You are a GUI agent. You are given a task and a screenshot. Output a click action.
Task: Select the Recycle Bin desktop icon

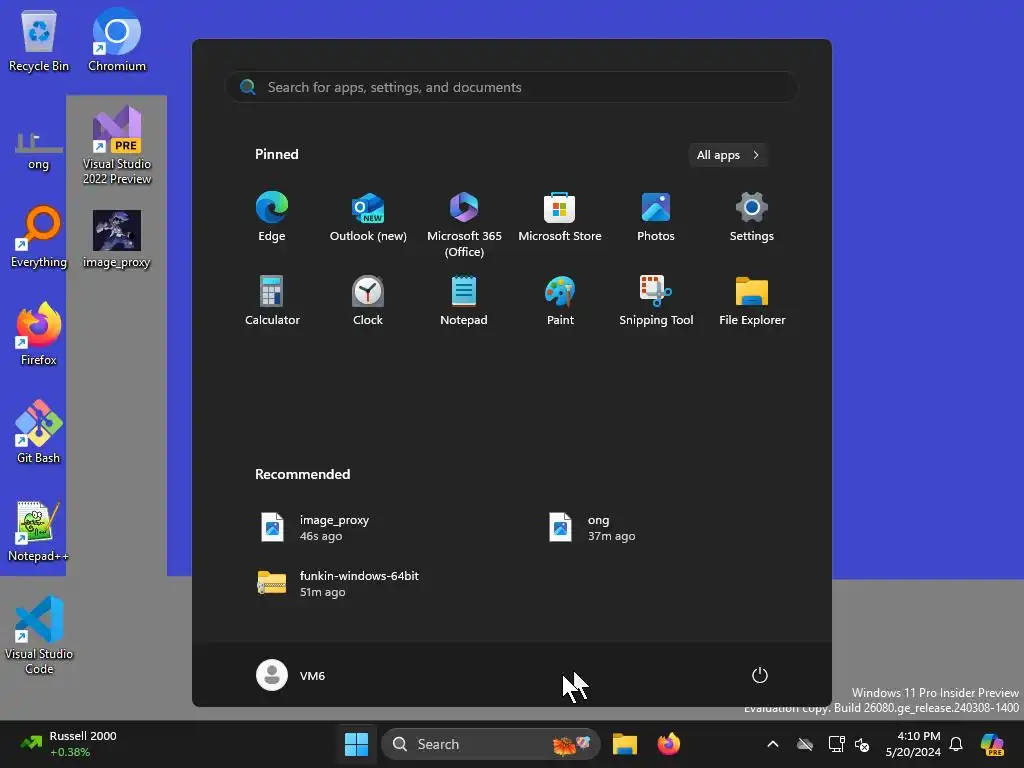coord(39,40)
